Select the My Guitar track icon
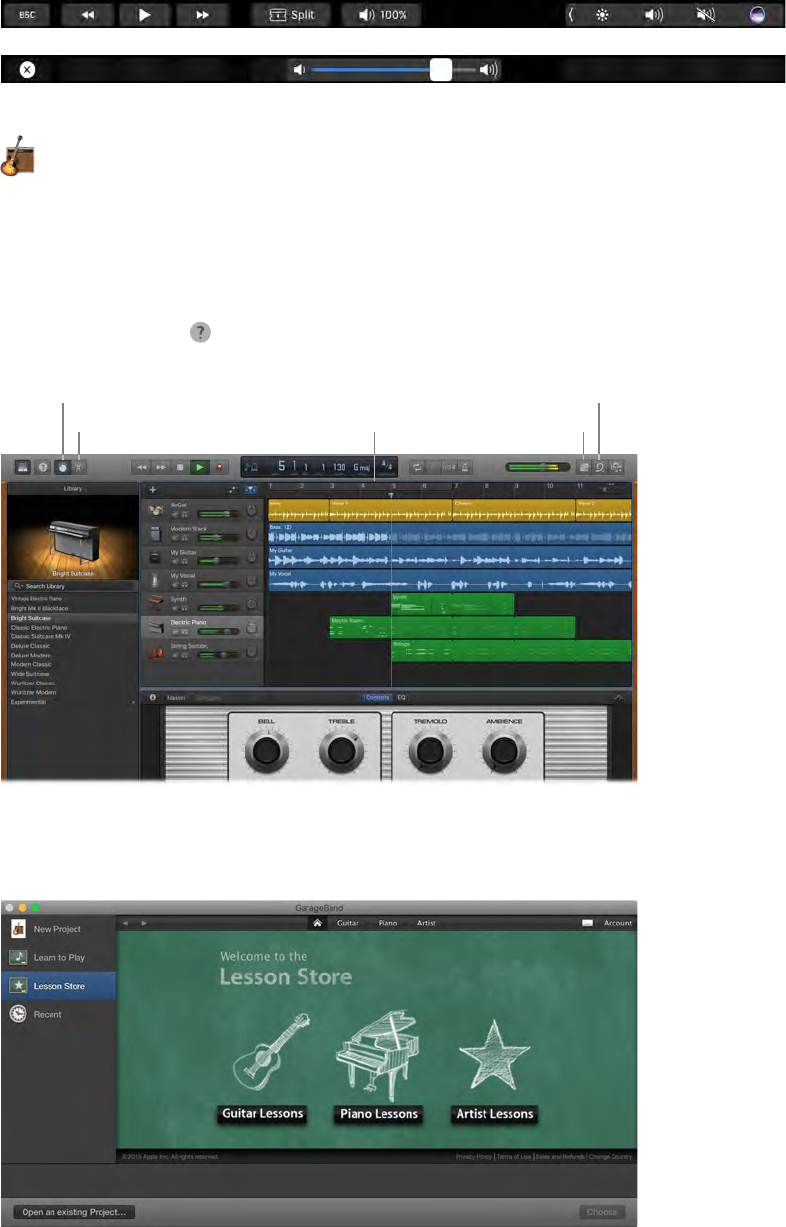 pyautogui.click(x=155, y=557)
